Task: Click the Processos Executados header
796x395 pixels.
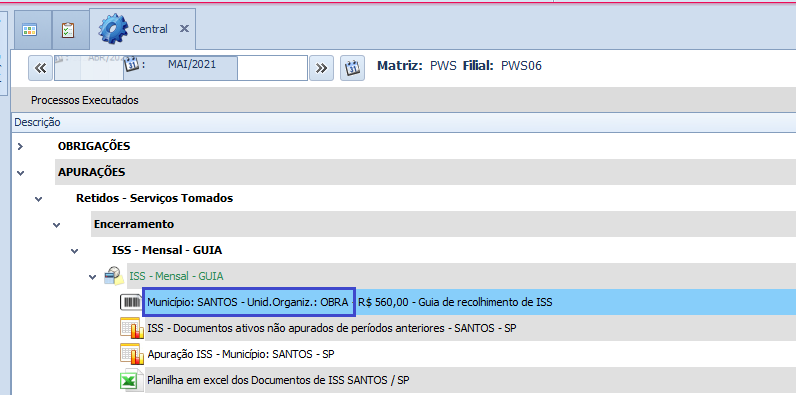Action: pos(85,100)
